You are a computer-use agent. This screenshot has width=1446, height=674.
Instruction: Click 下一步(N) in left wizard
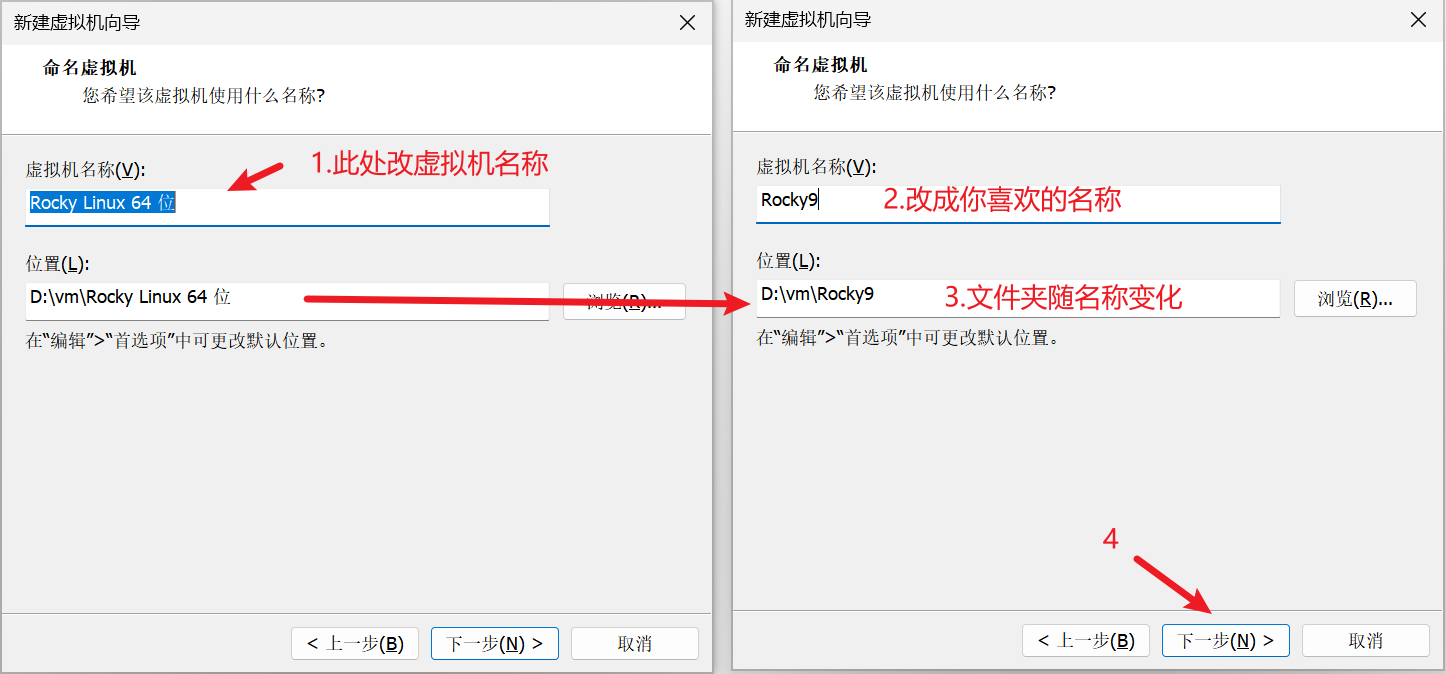pos(495,644)
